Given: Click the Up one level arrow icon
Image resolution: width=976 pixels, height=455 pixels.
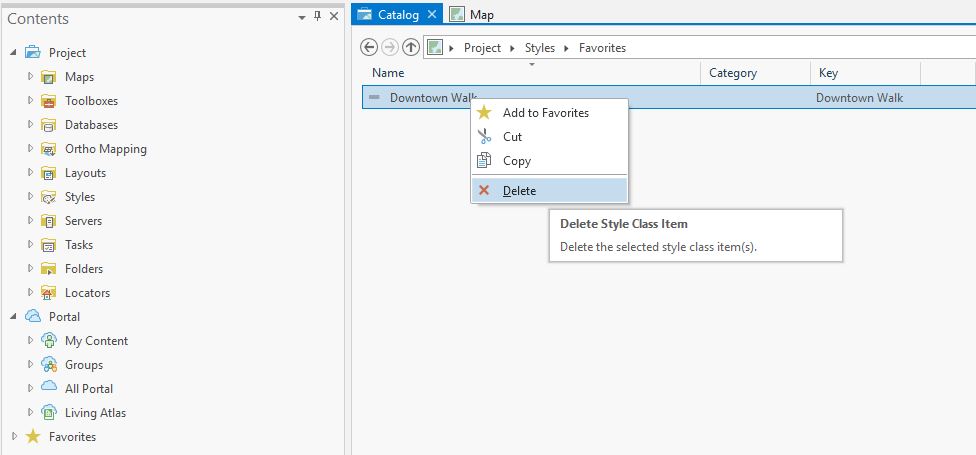Looking at the screenshot, I should pyautogui.click(x=410, y=47).
